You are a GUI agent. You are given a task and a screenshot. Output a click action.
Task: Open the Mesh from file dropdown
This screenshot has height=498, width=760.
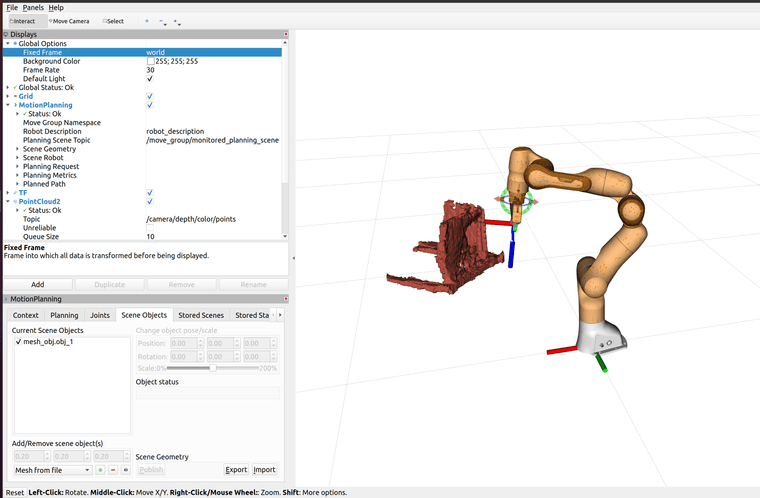53,470
